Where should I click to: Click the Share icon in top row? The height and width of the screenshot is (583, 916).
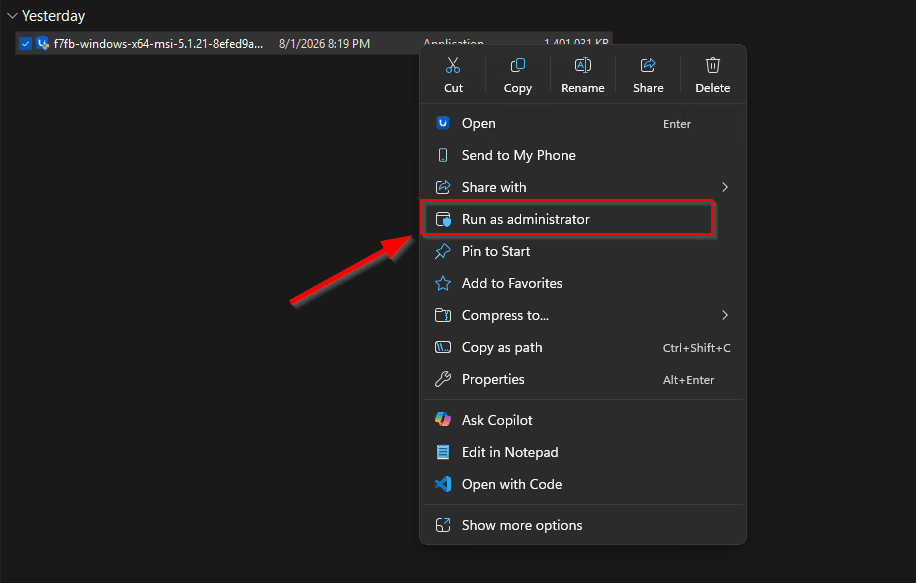tap(648, 65)
